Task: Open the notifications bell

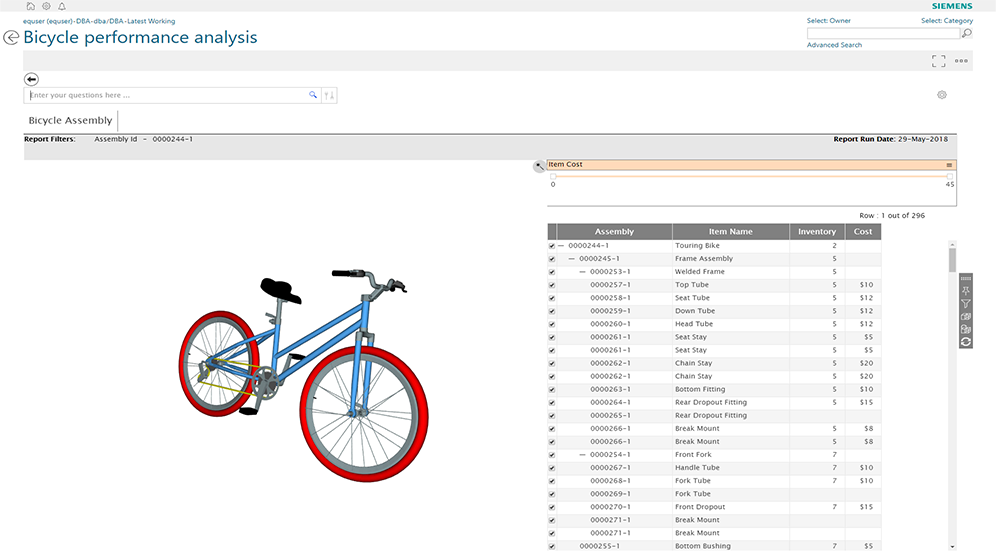Action: 62,6
